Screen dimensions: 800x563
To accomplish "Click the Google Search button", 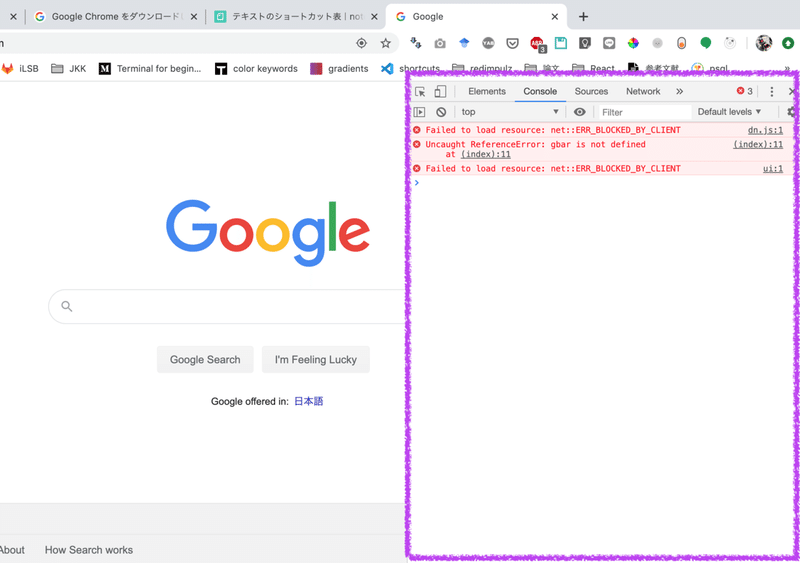I will coord(205,359).
